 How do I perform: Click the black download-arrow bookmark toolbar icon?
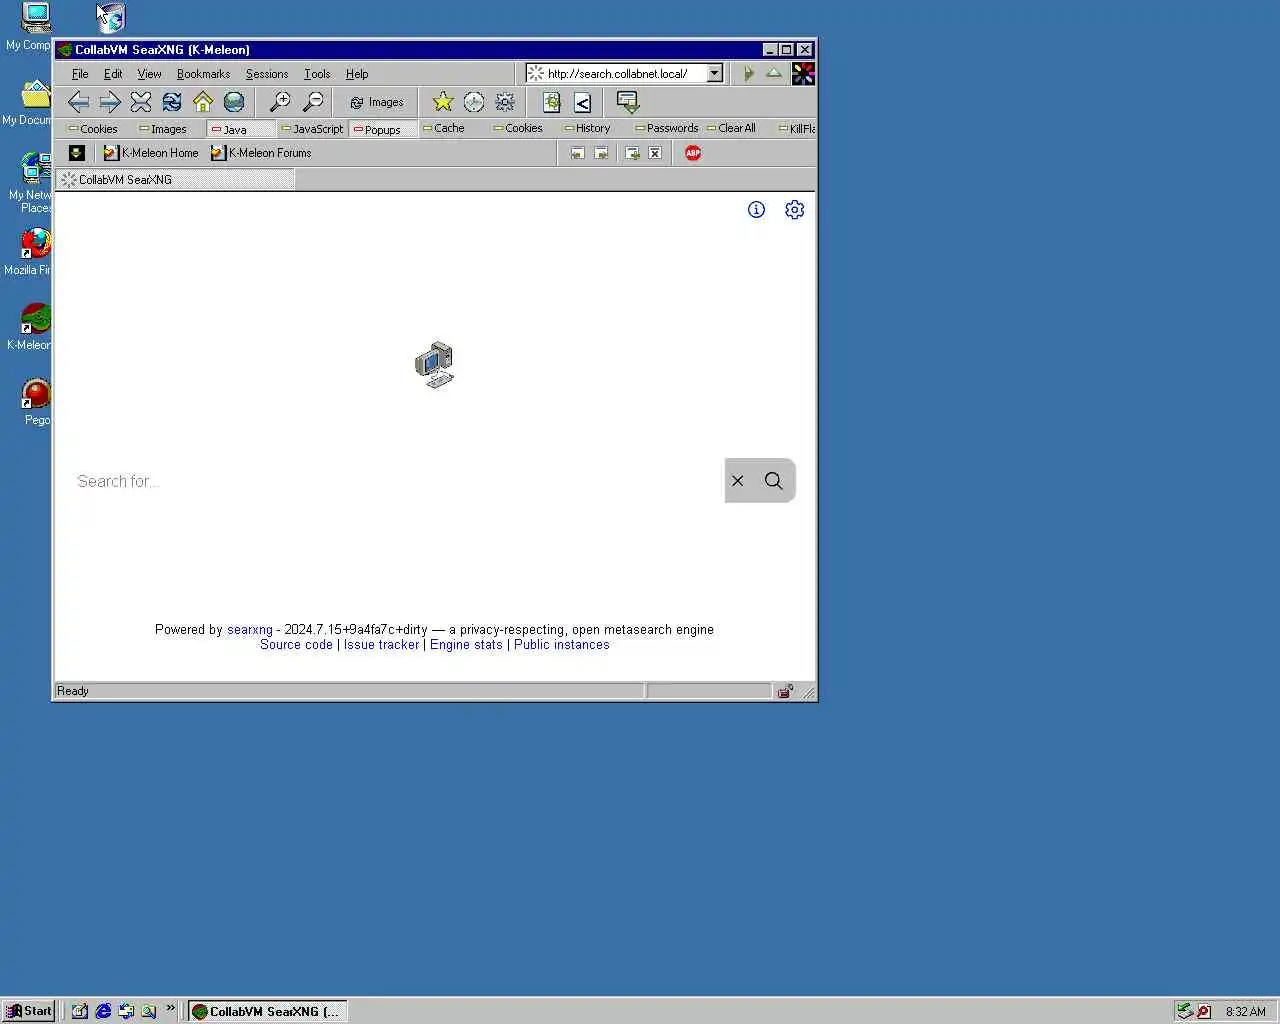76,153
